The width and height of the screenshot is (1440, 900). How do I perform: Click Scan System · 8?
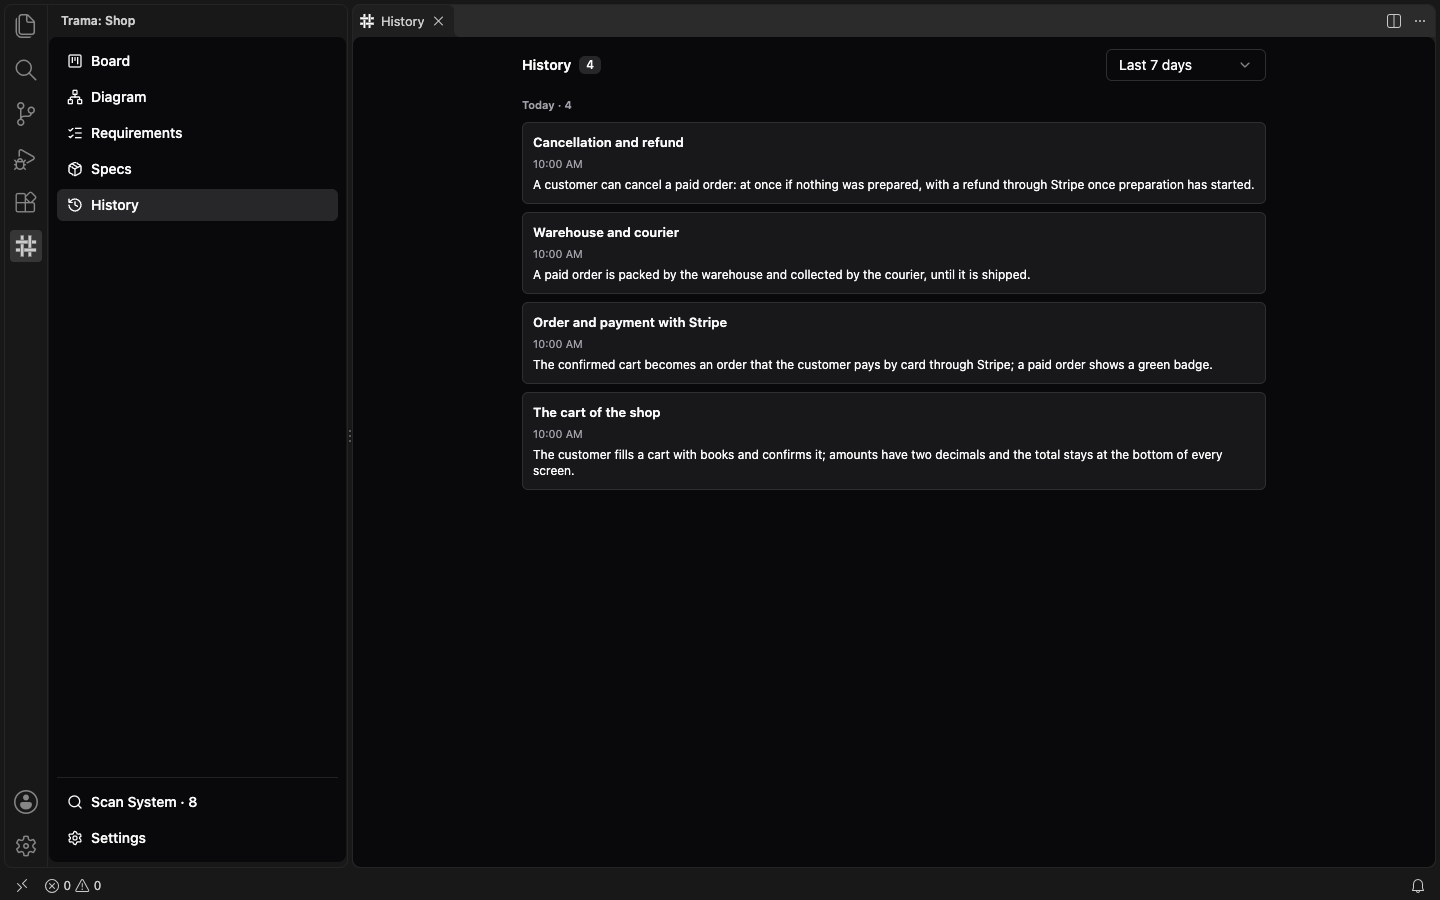point(198,802)
